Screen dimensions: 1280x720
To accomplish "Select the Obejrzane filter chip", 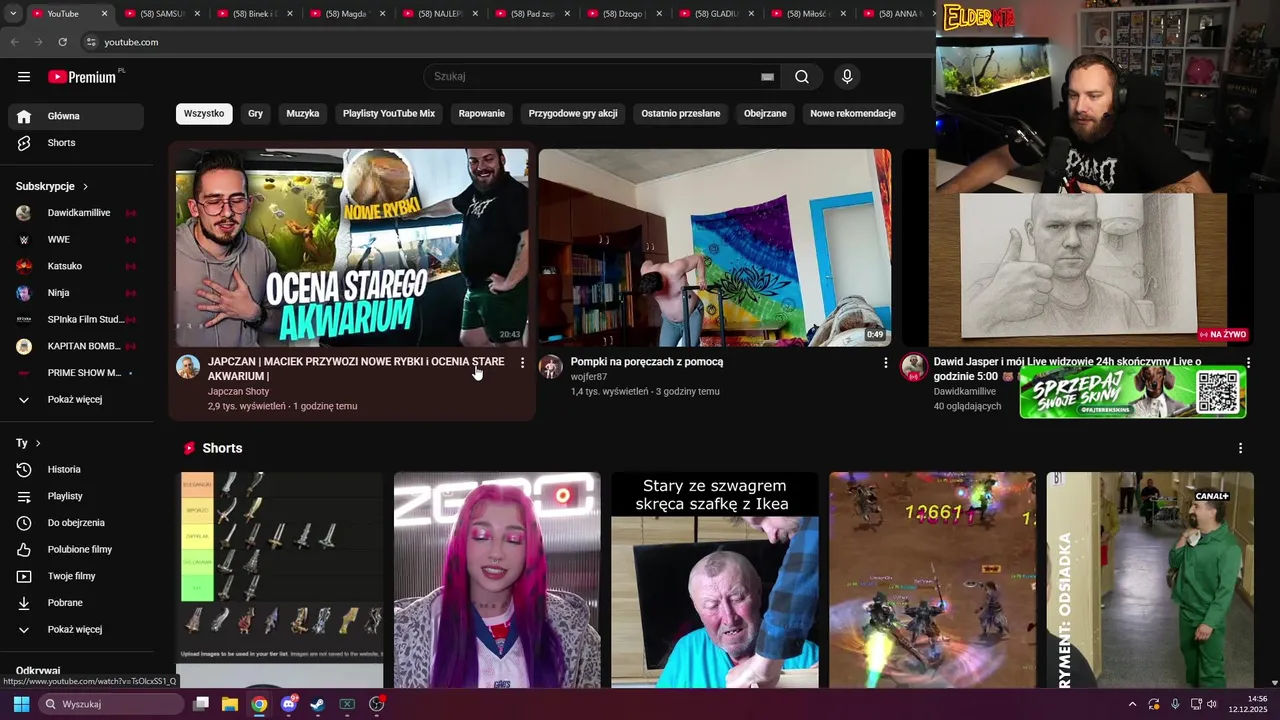I will [765, 114].
